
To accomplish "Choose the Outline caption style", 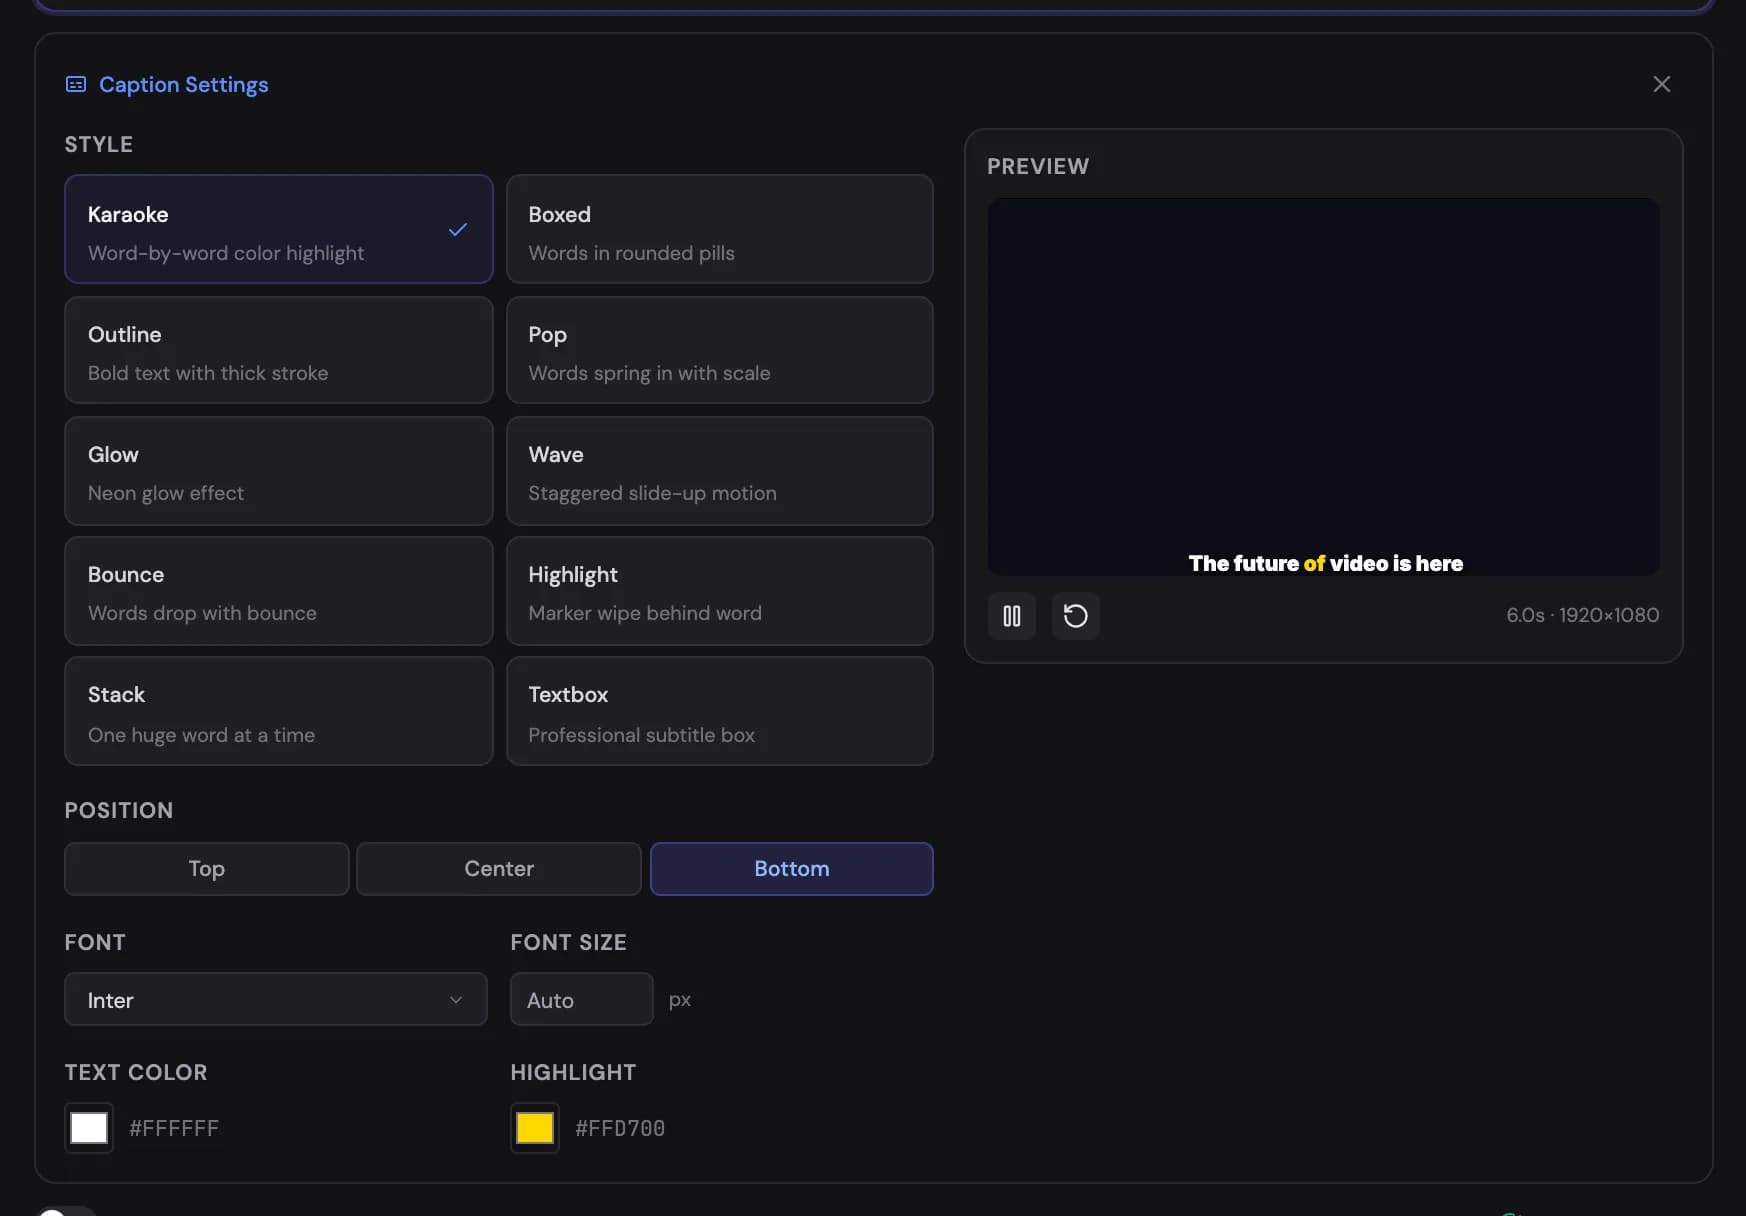I will click(278, 350).
